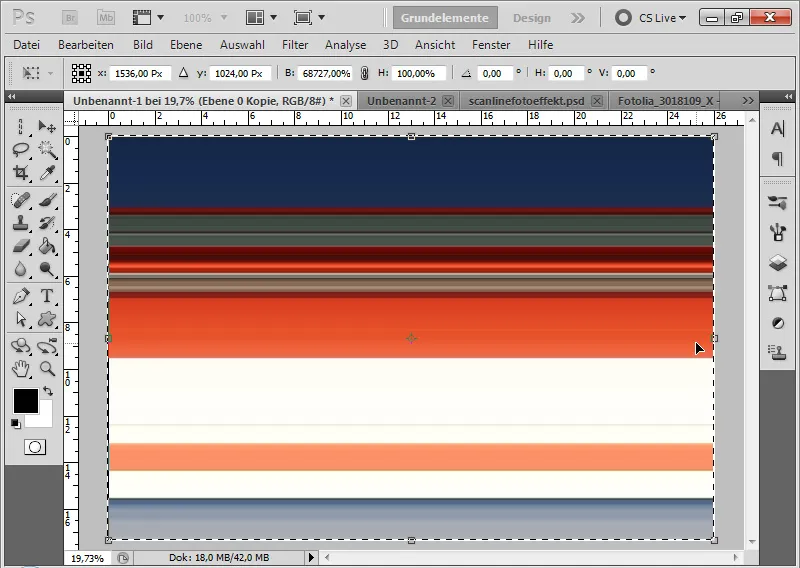Select the Brush tool

pos(47,200)
